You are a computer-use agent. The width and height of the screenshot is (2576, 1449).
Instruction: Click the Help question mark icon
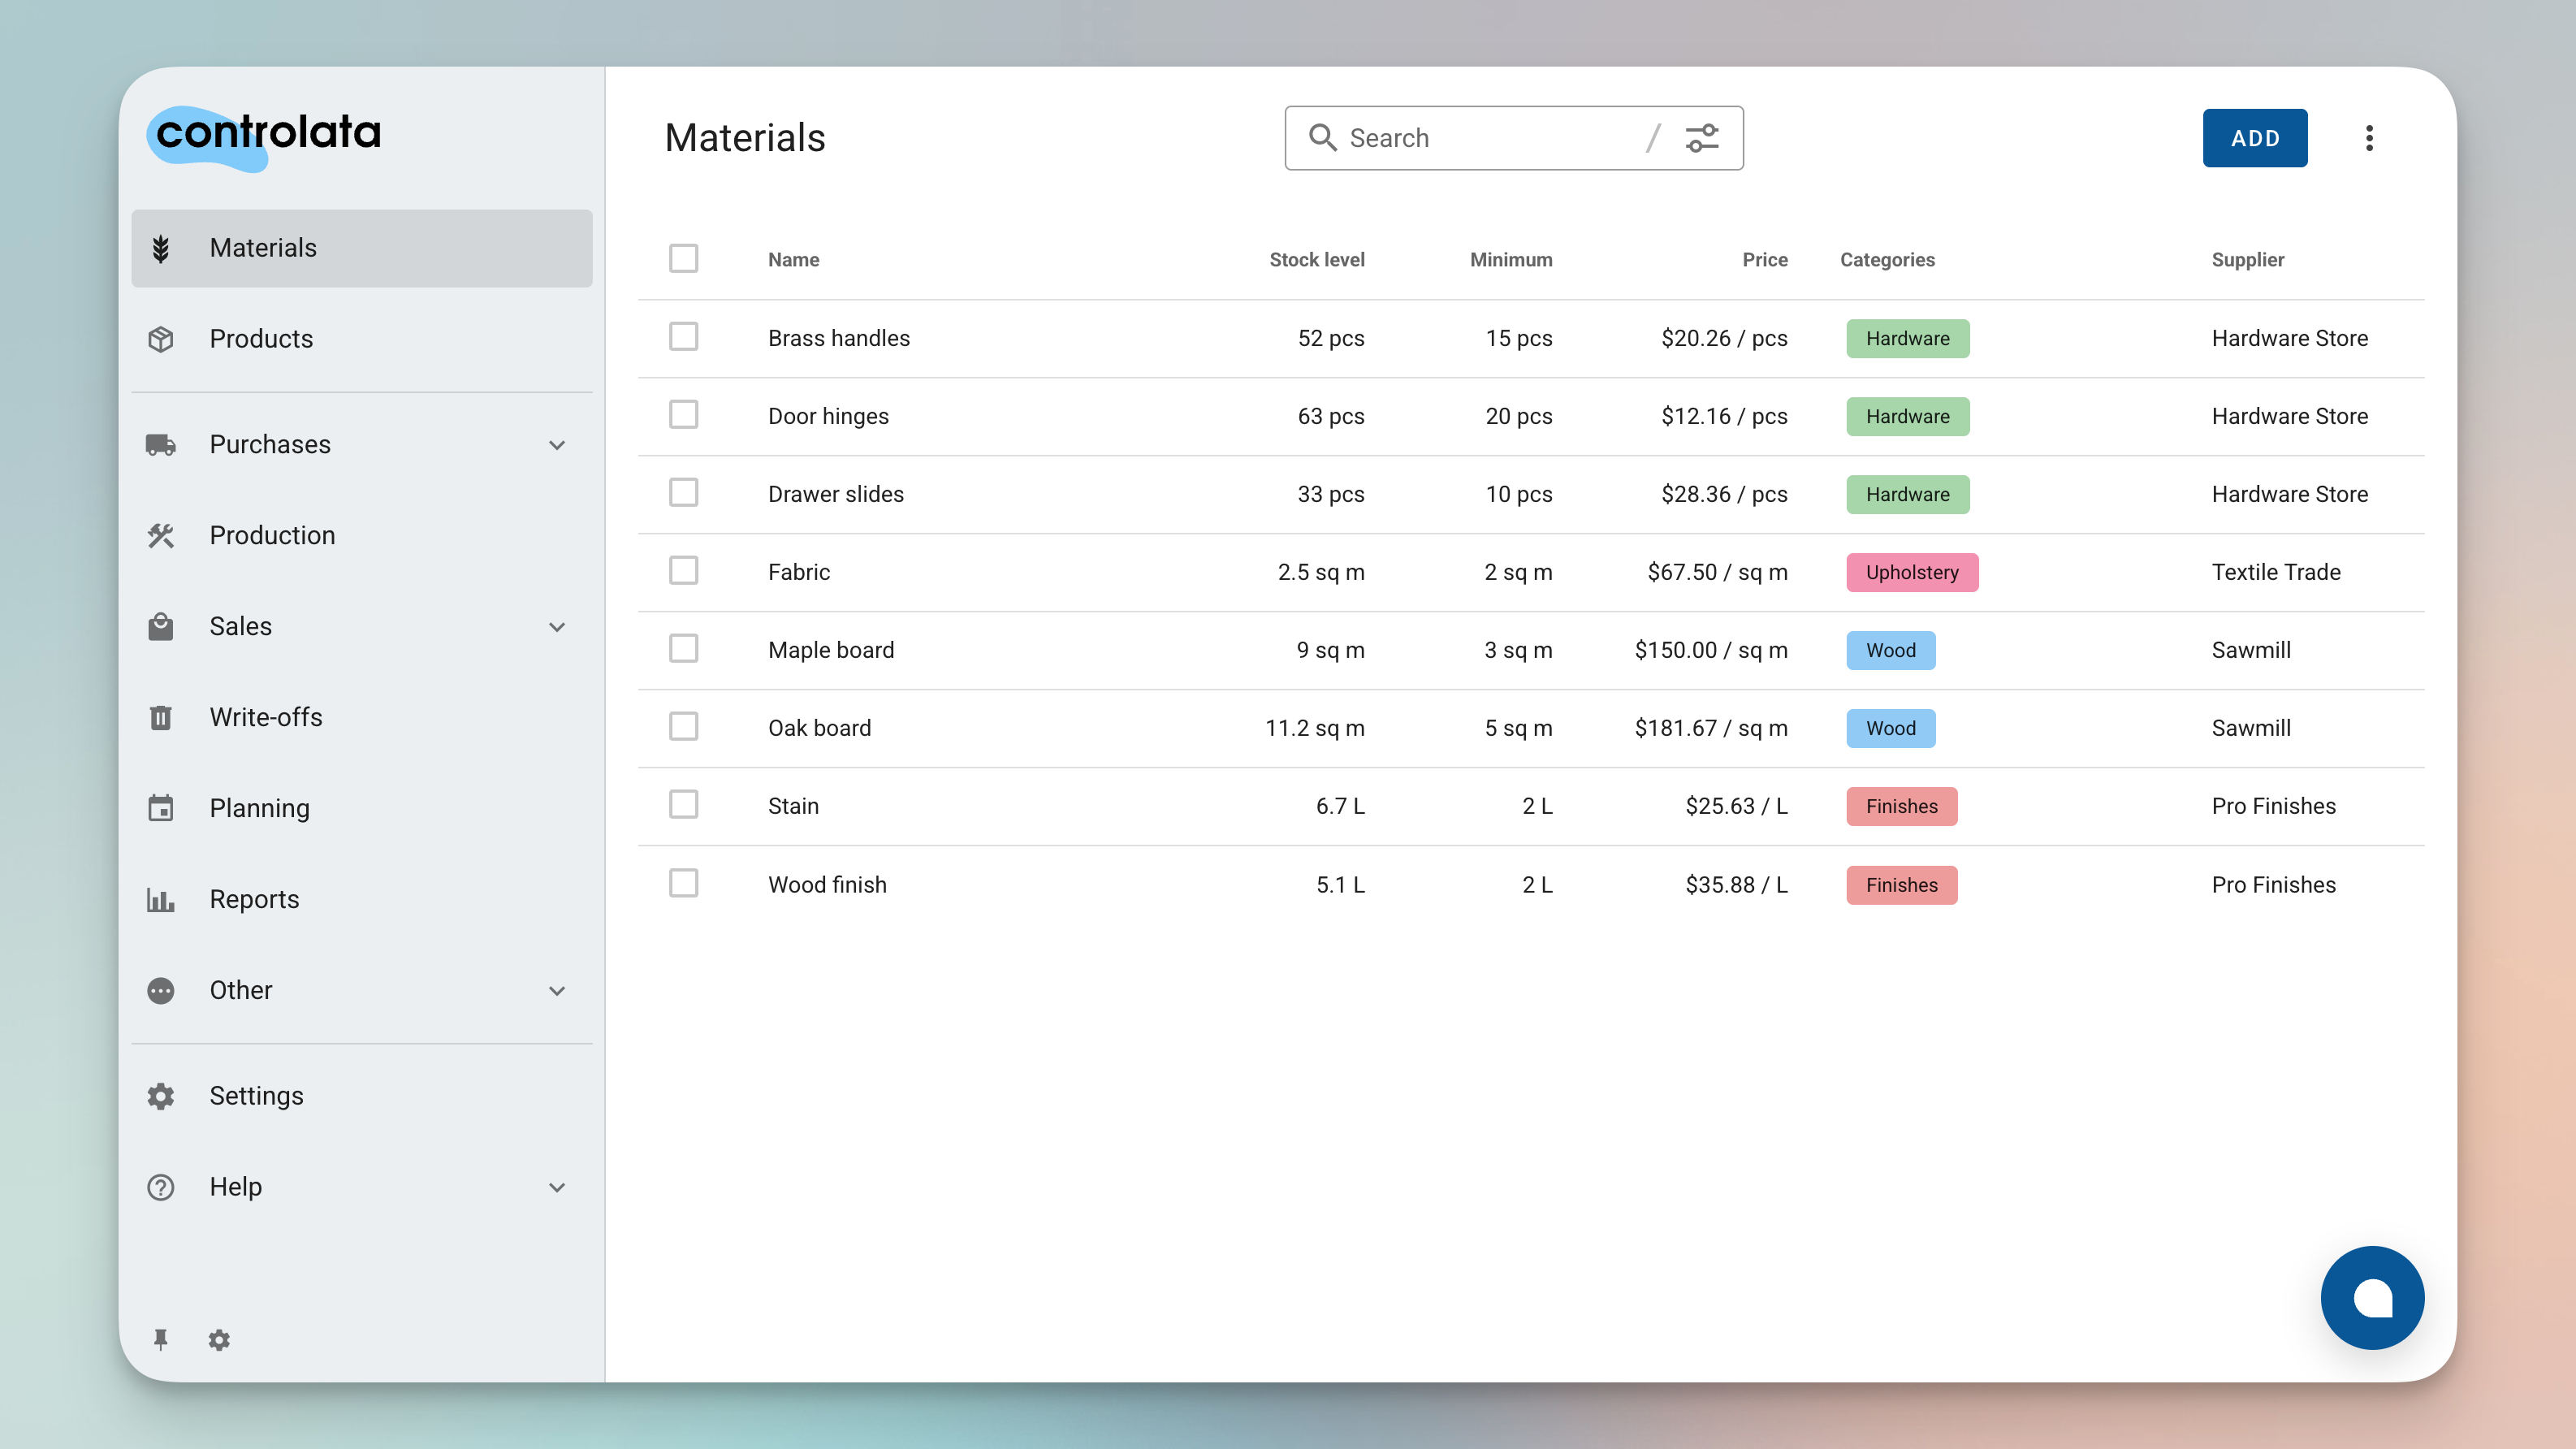tap(161, 1187)
